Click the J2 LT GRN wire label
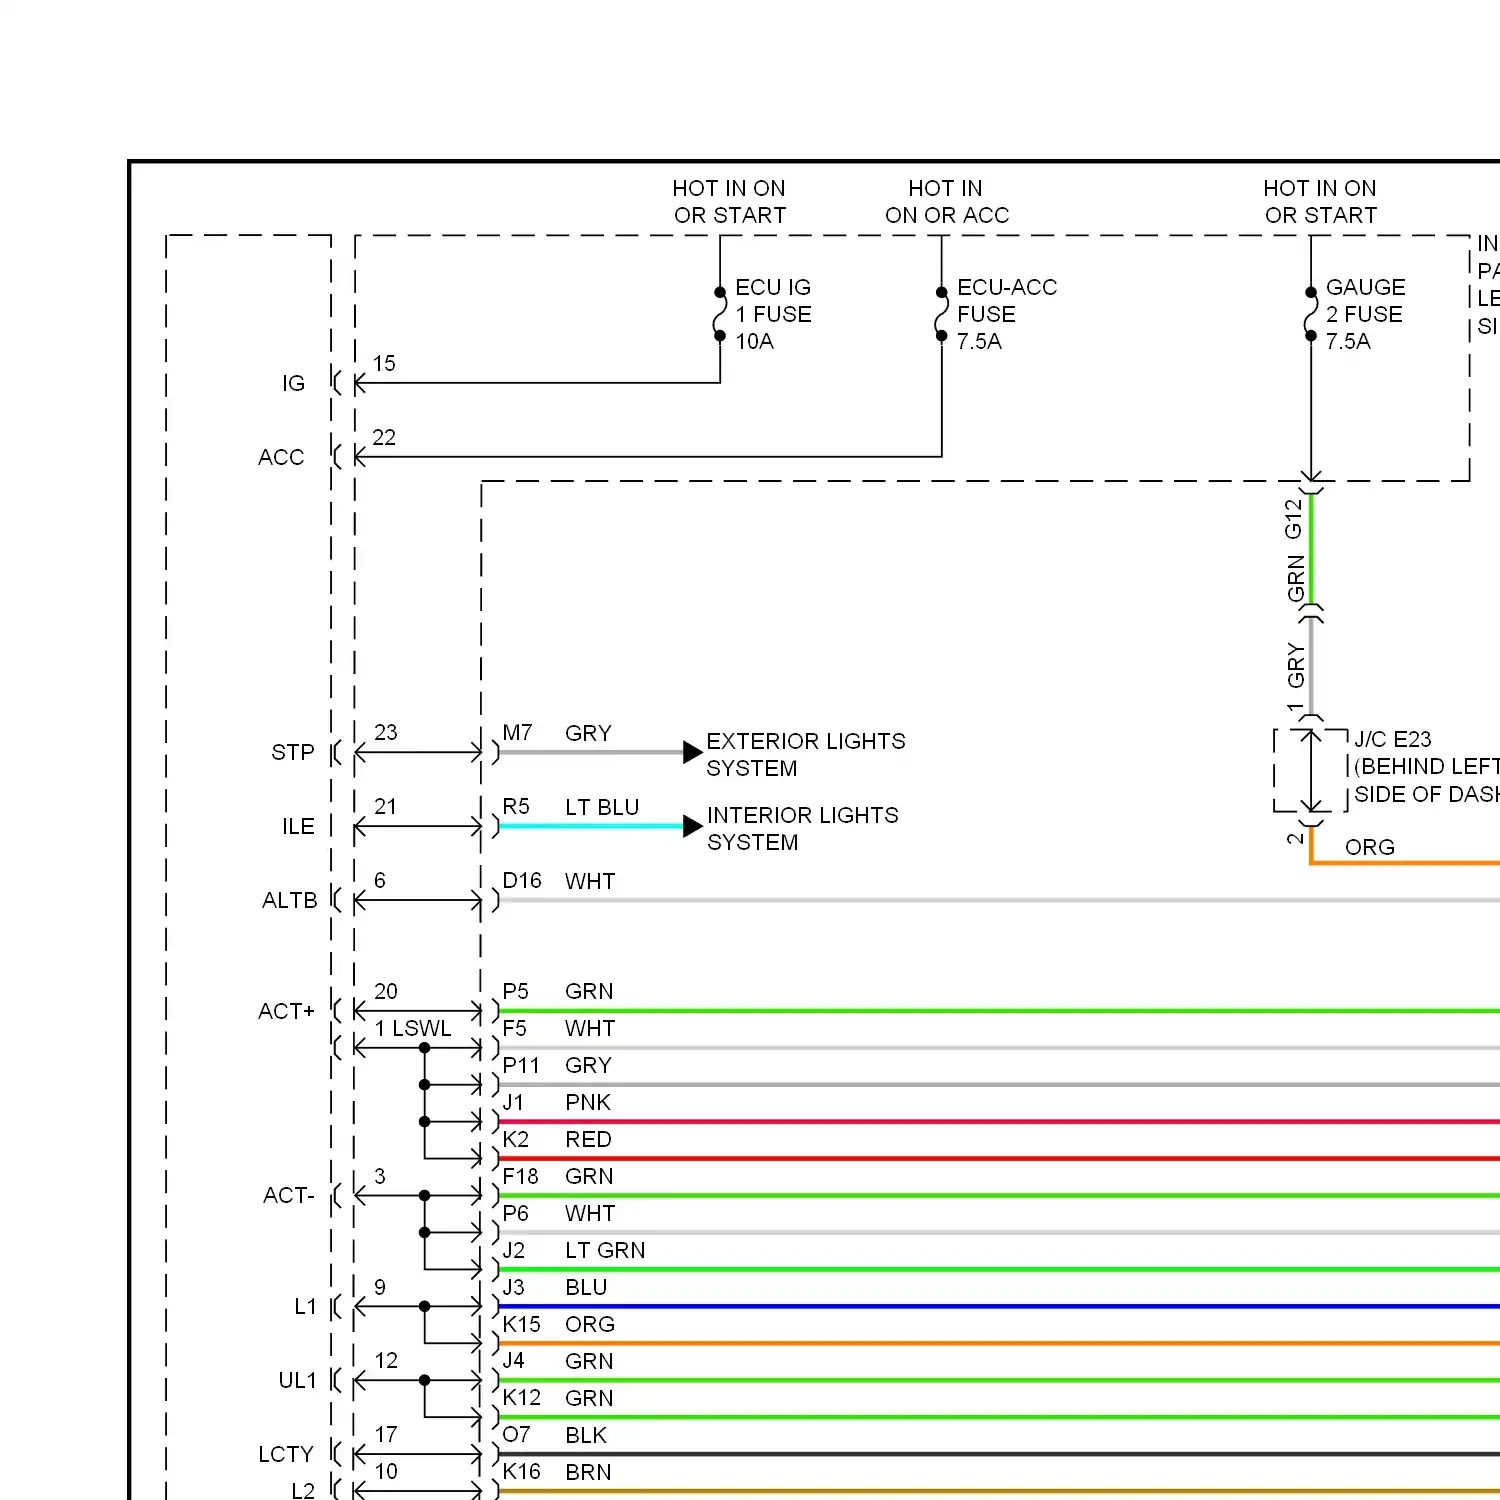 click(x=574, y=1250)
